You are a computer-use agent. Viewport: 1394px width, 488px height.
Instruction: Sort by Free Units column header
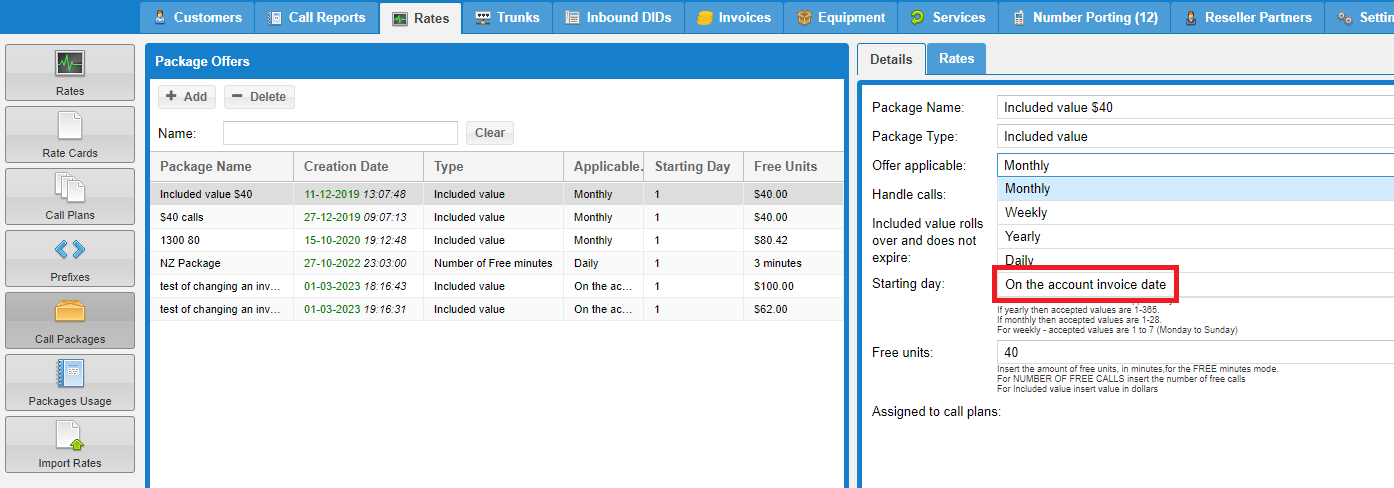(794, 167)
